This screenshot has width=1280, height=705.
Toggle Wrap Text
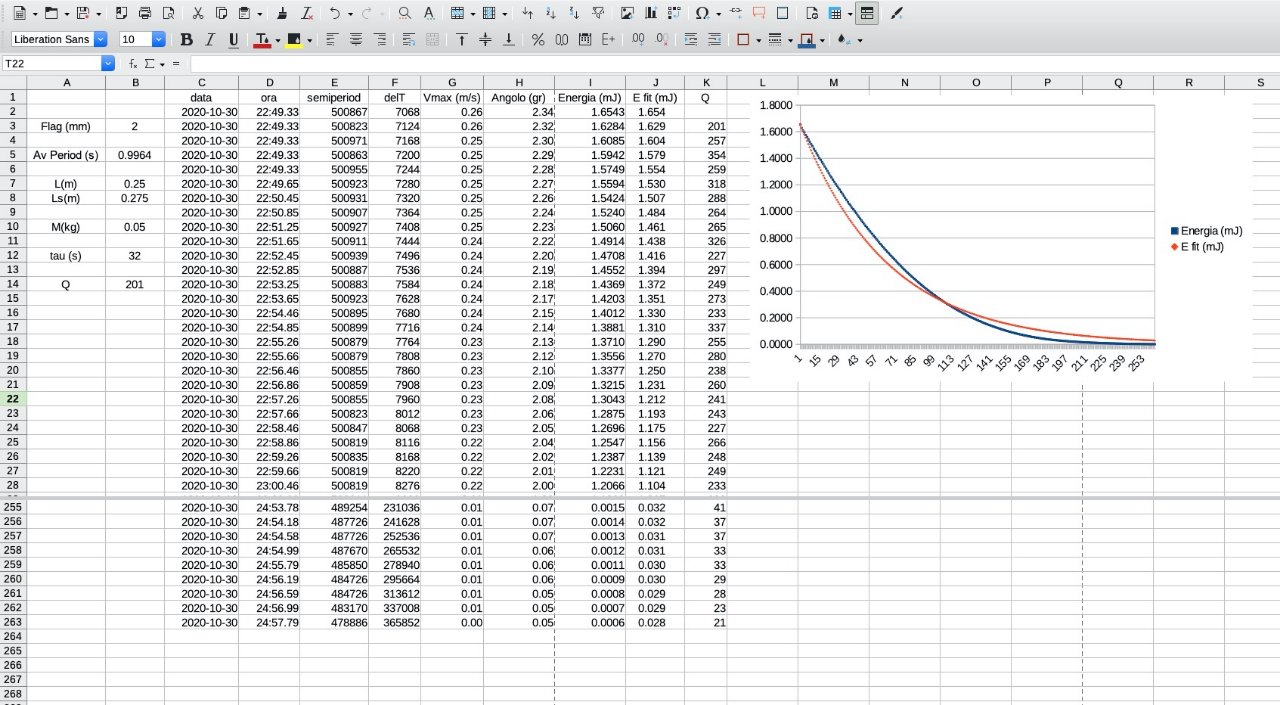408,40
